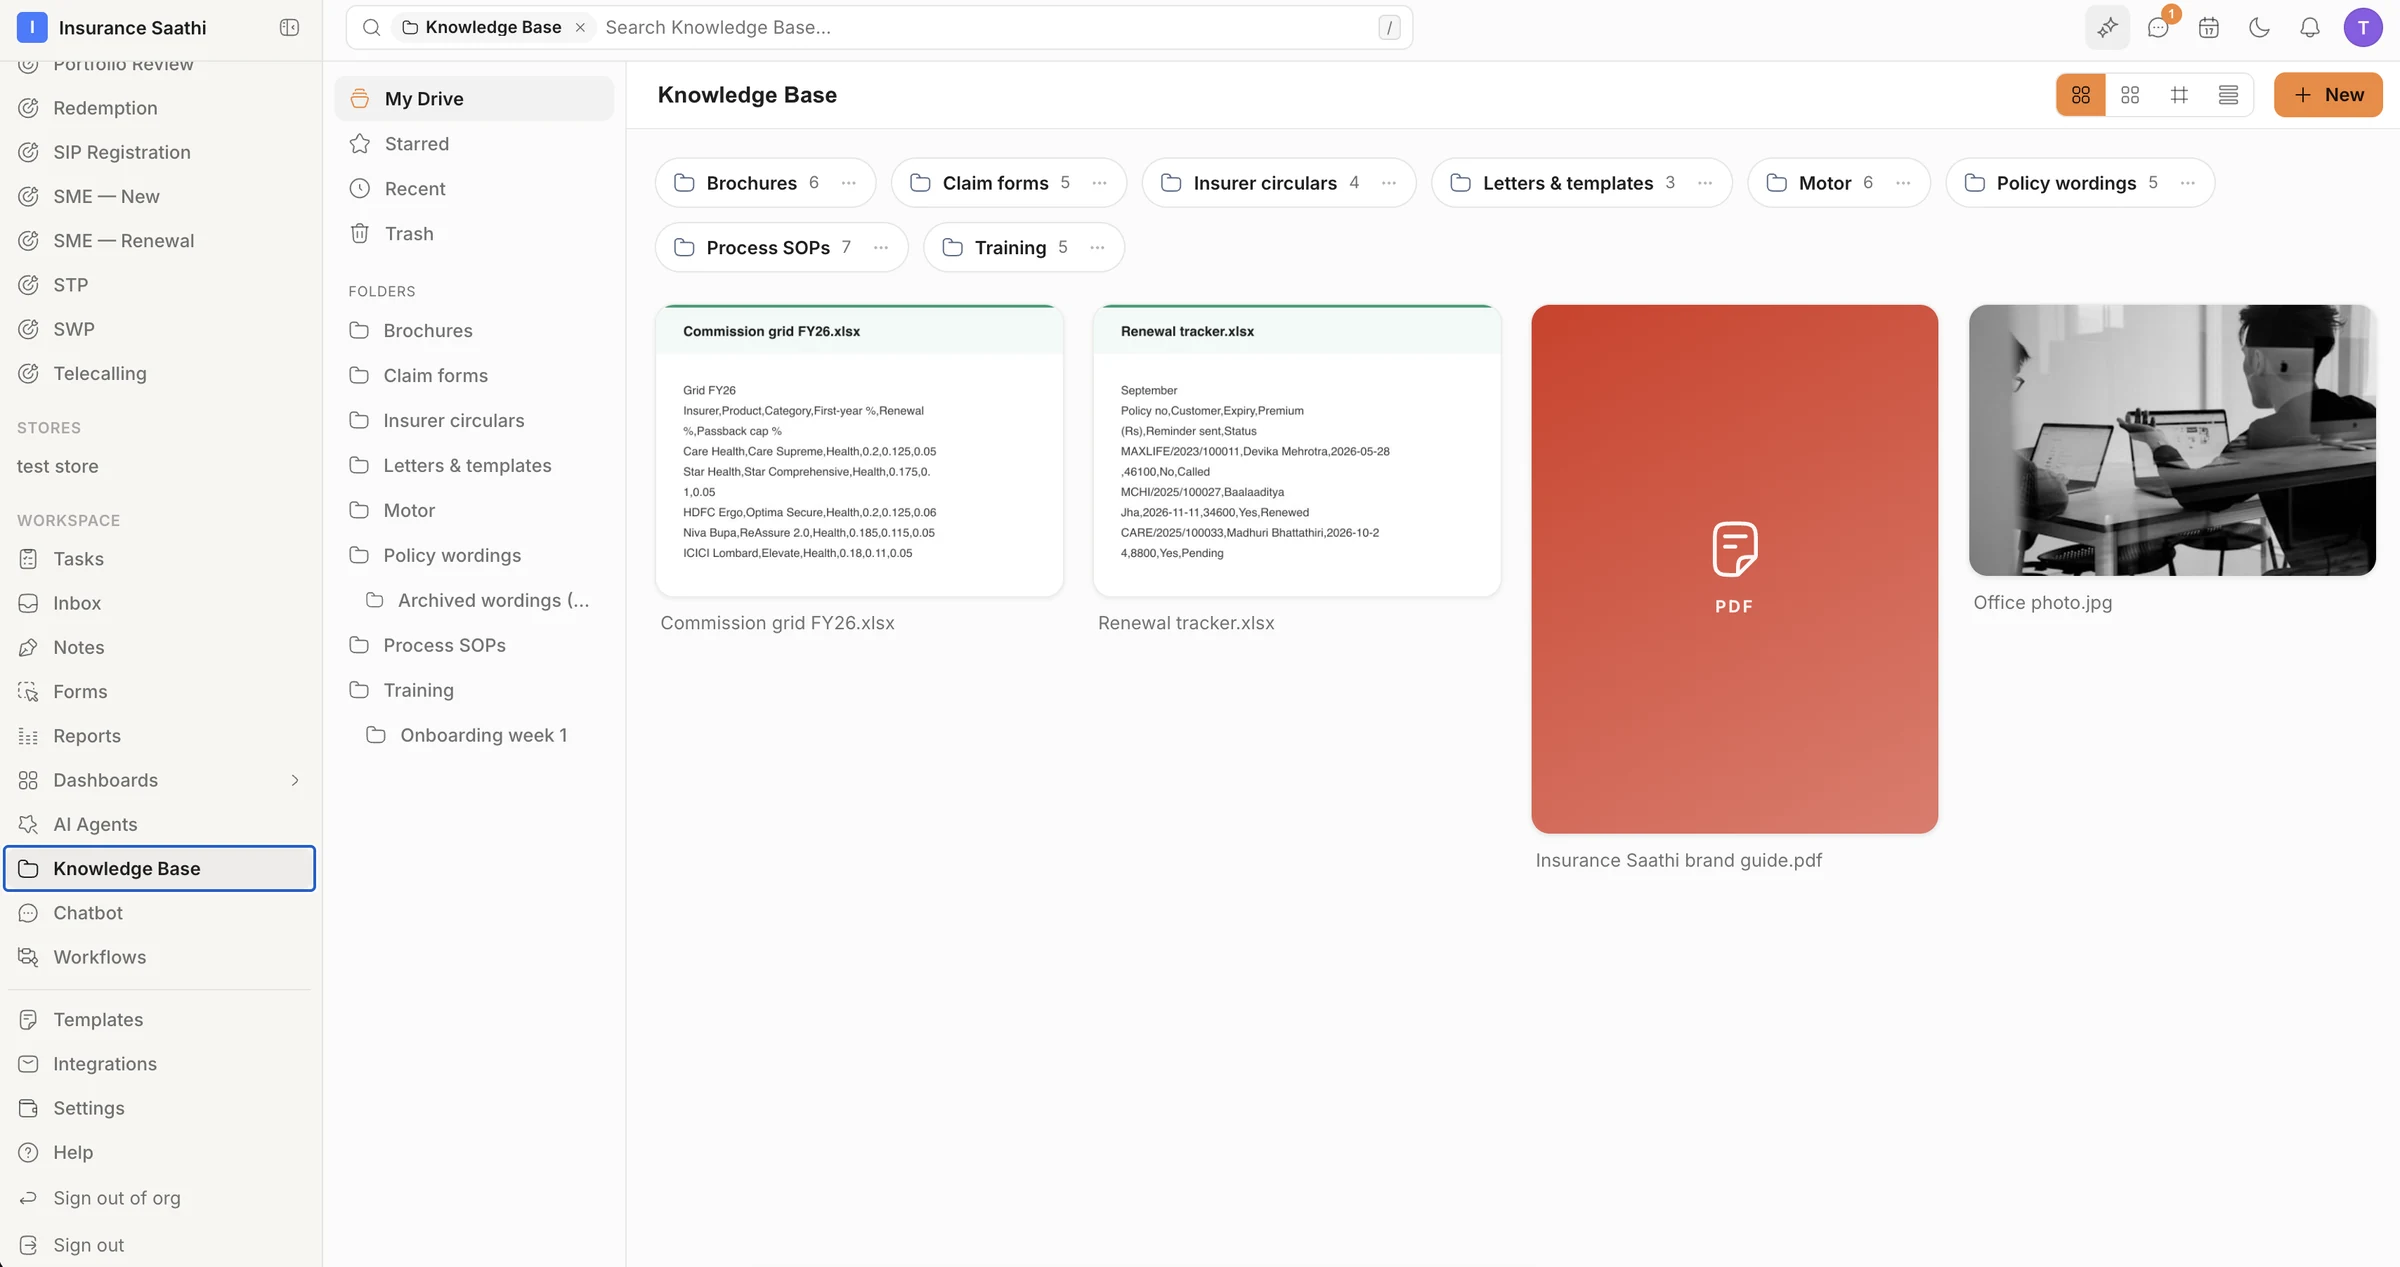The width and height of the screenshot is (2400, 1267).
Task: Open Archived wordings subfolder in tree
Action: (x=478, y=600)
